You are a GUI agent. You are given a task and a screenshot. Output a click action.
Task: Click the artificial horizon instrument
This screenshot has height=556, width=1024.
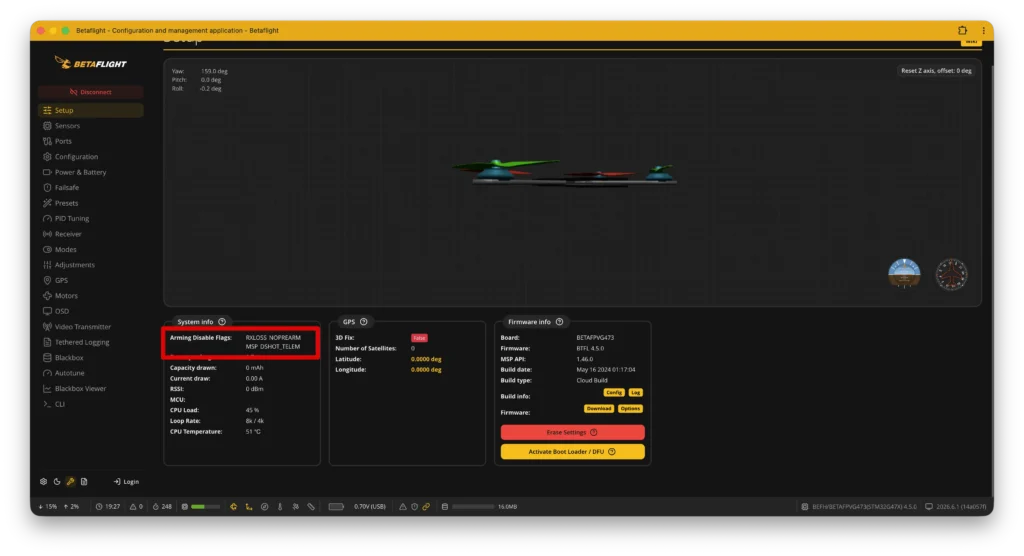904,274
